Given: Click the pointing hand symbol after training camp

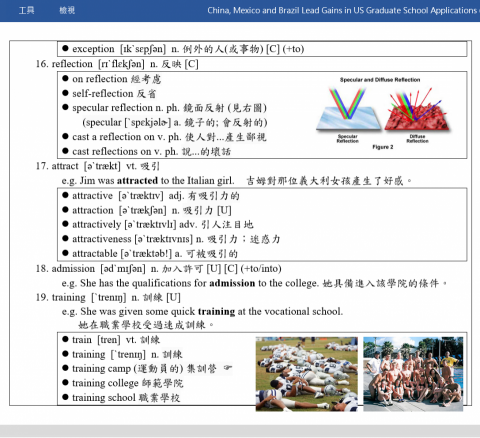Looking at the screenshot, I should [228, 368].
